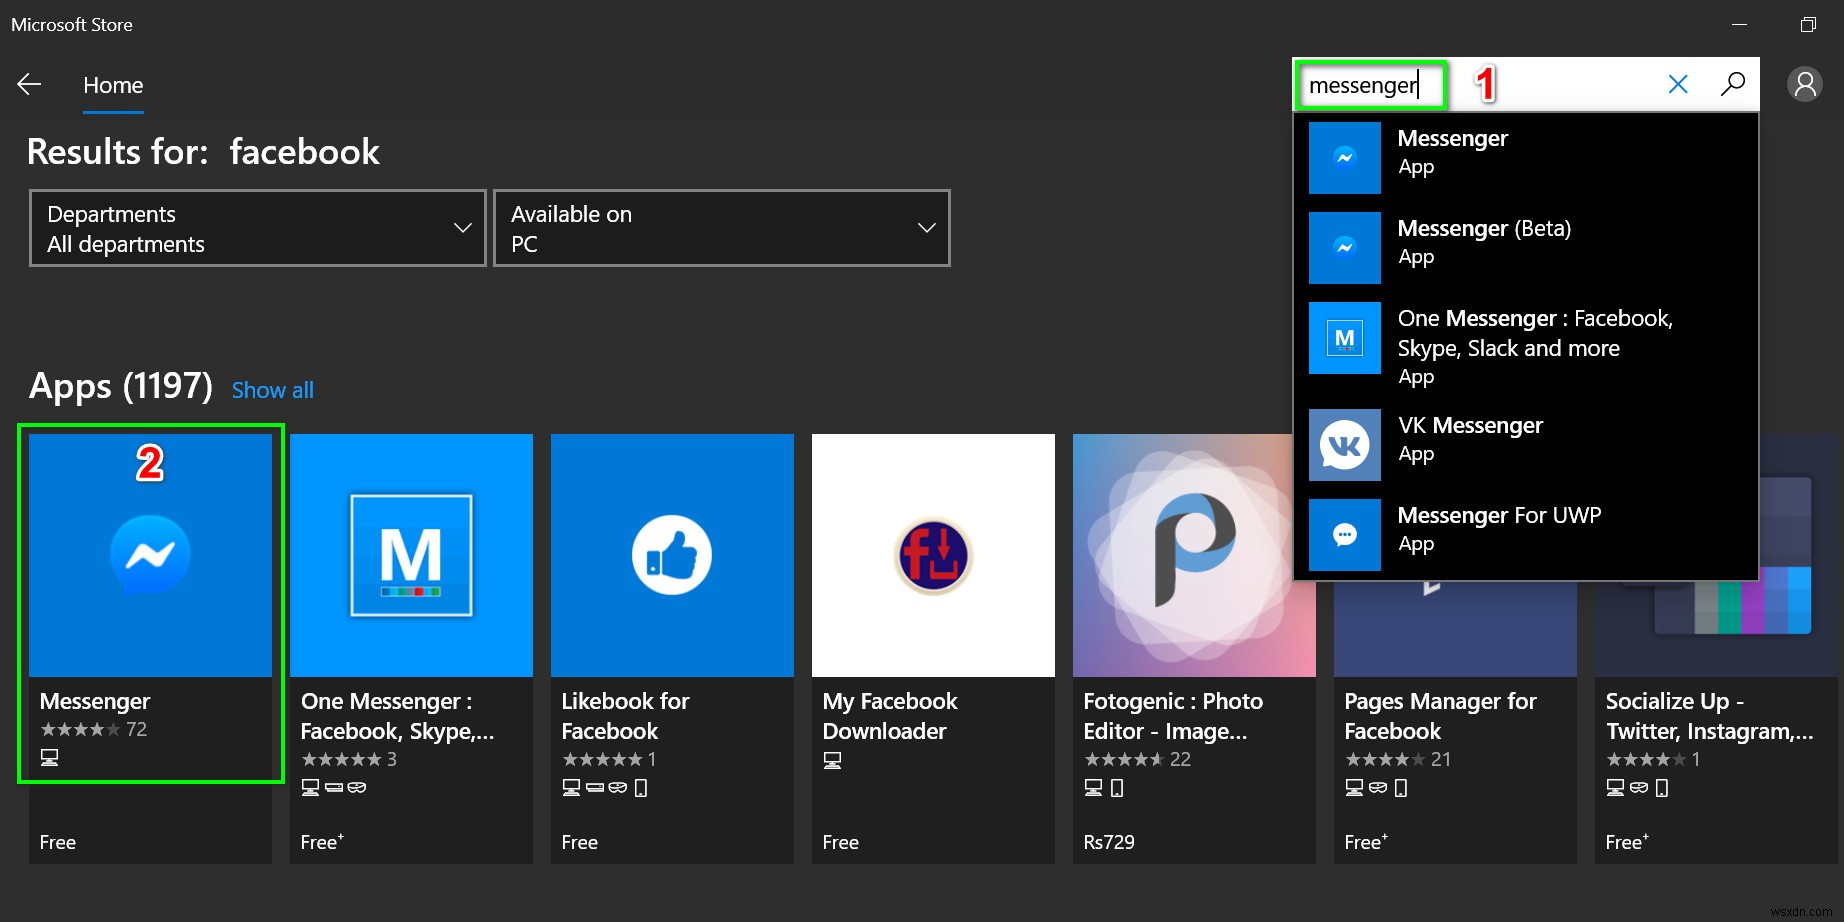Open the user account profile icon
1844x922 pixels.
(1804, 85)
